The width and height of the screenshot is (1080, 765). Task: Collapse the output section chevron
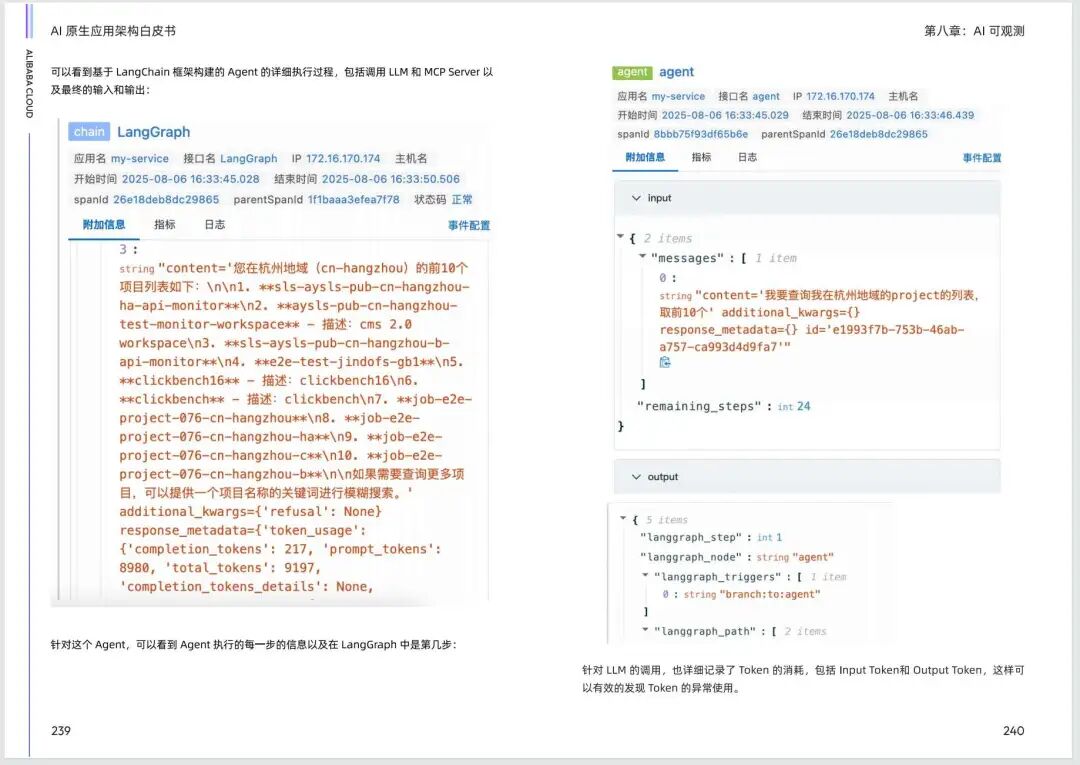coord(636,476)
